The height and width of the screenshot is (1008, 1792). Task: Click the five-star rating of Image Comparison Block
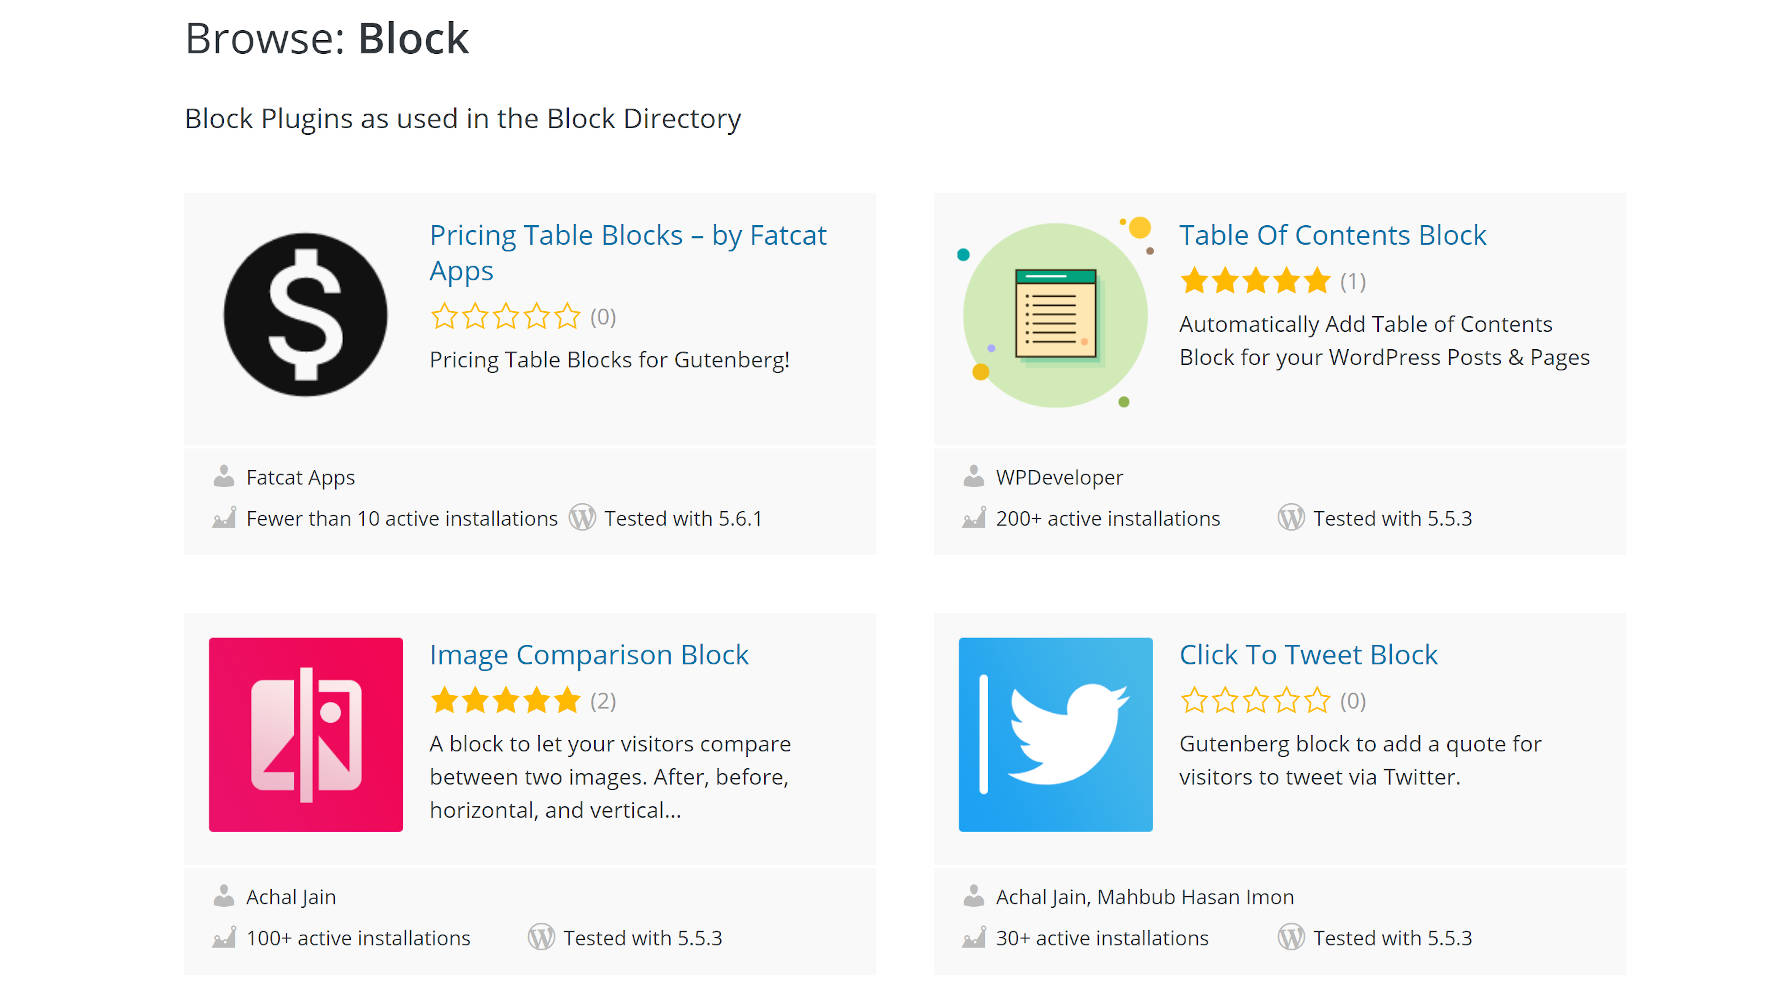coord(506,700)
